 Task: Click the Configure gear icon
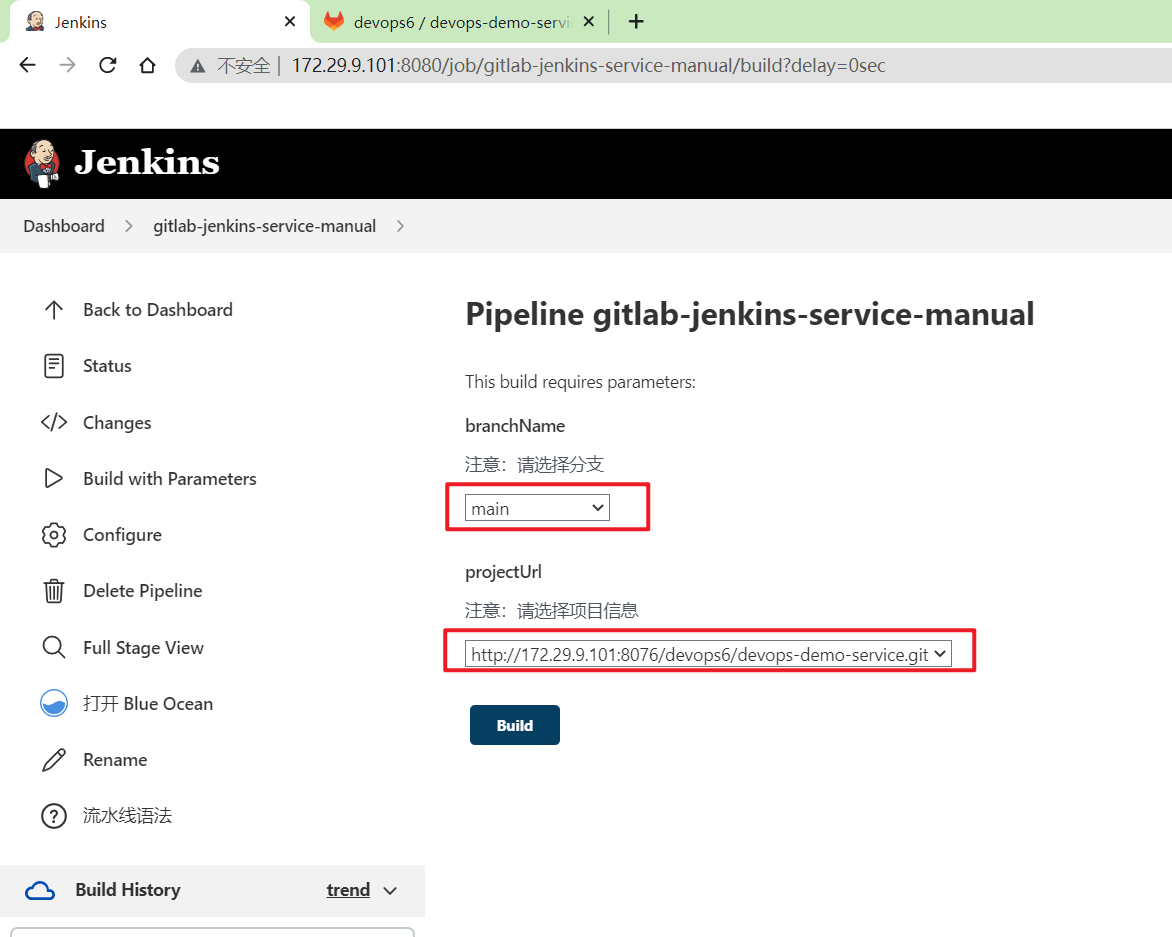tap(54, 535)
